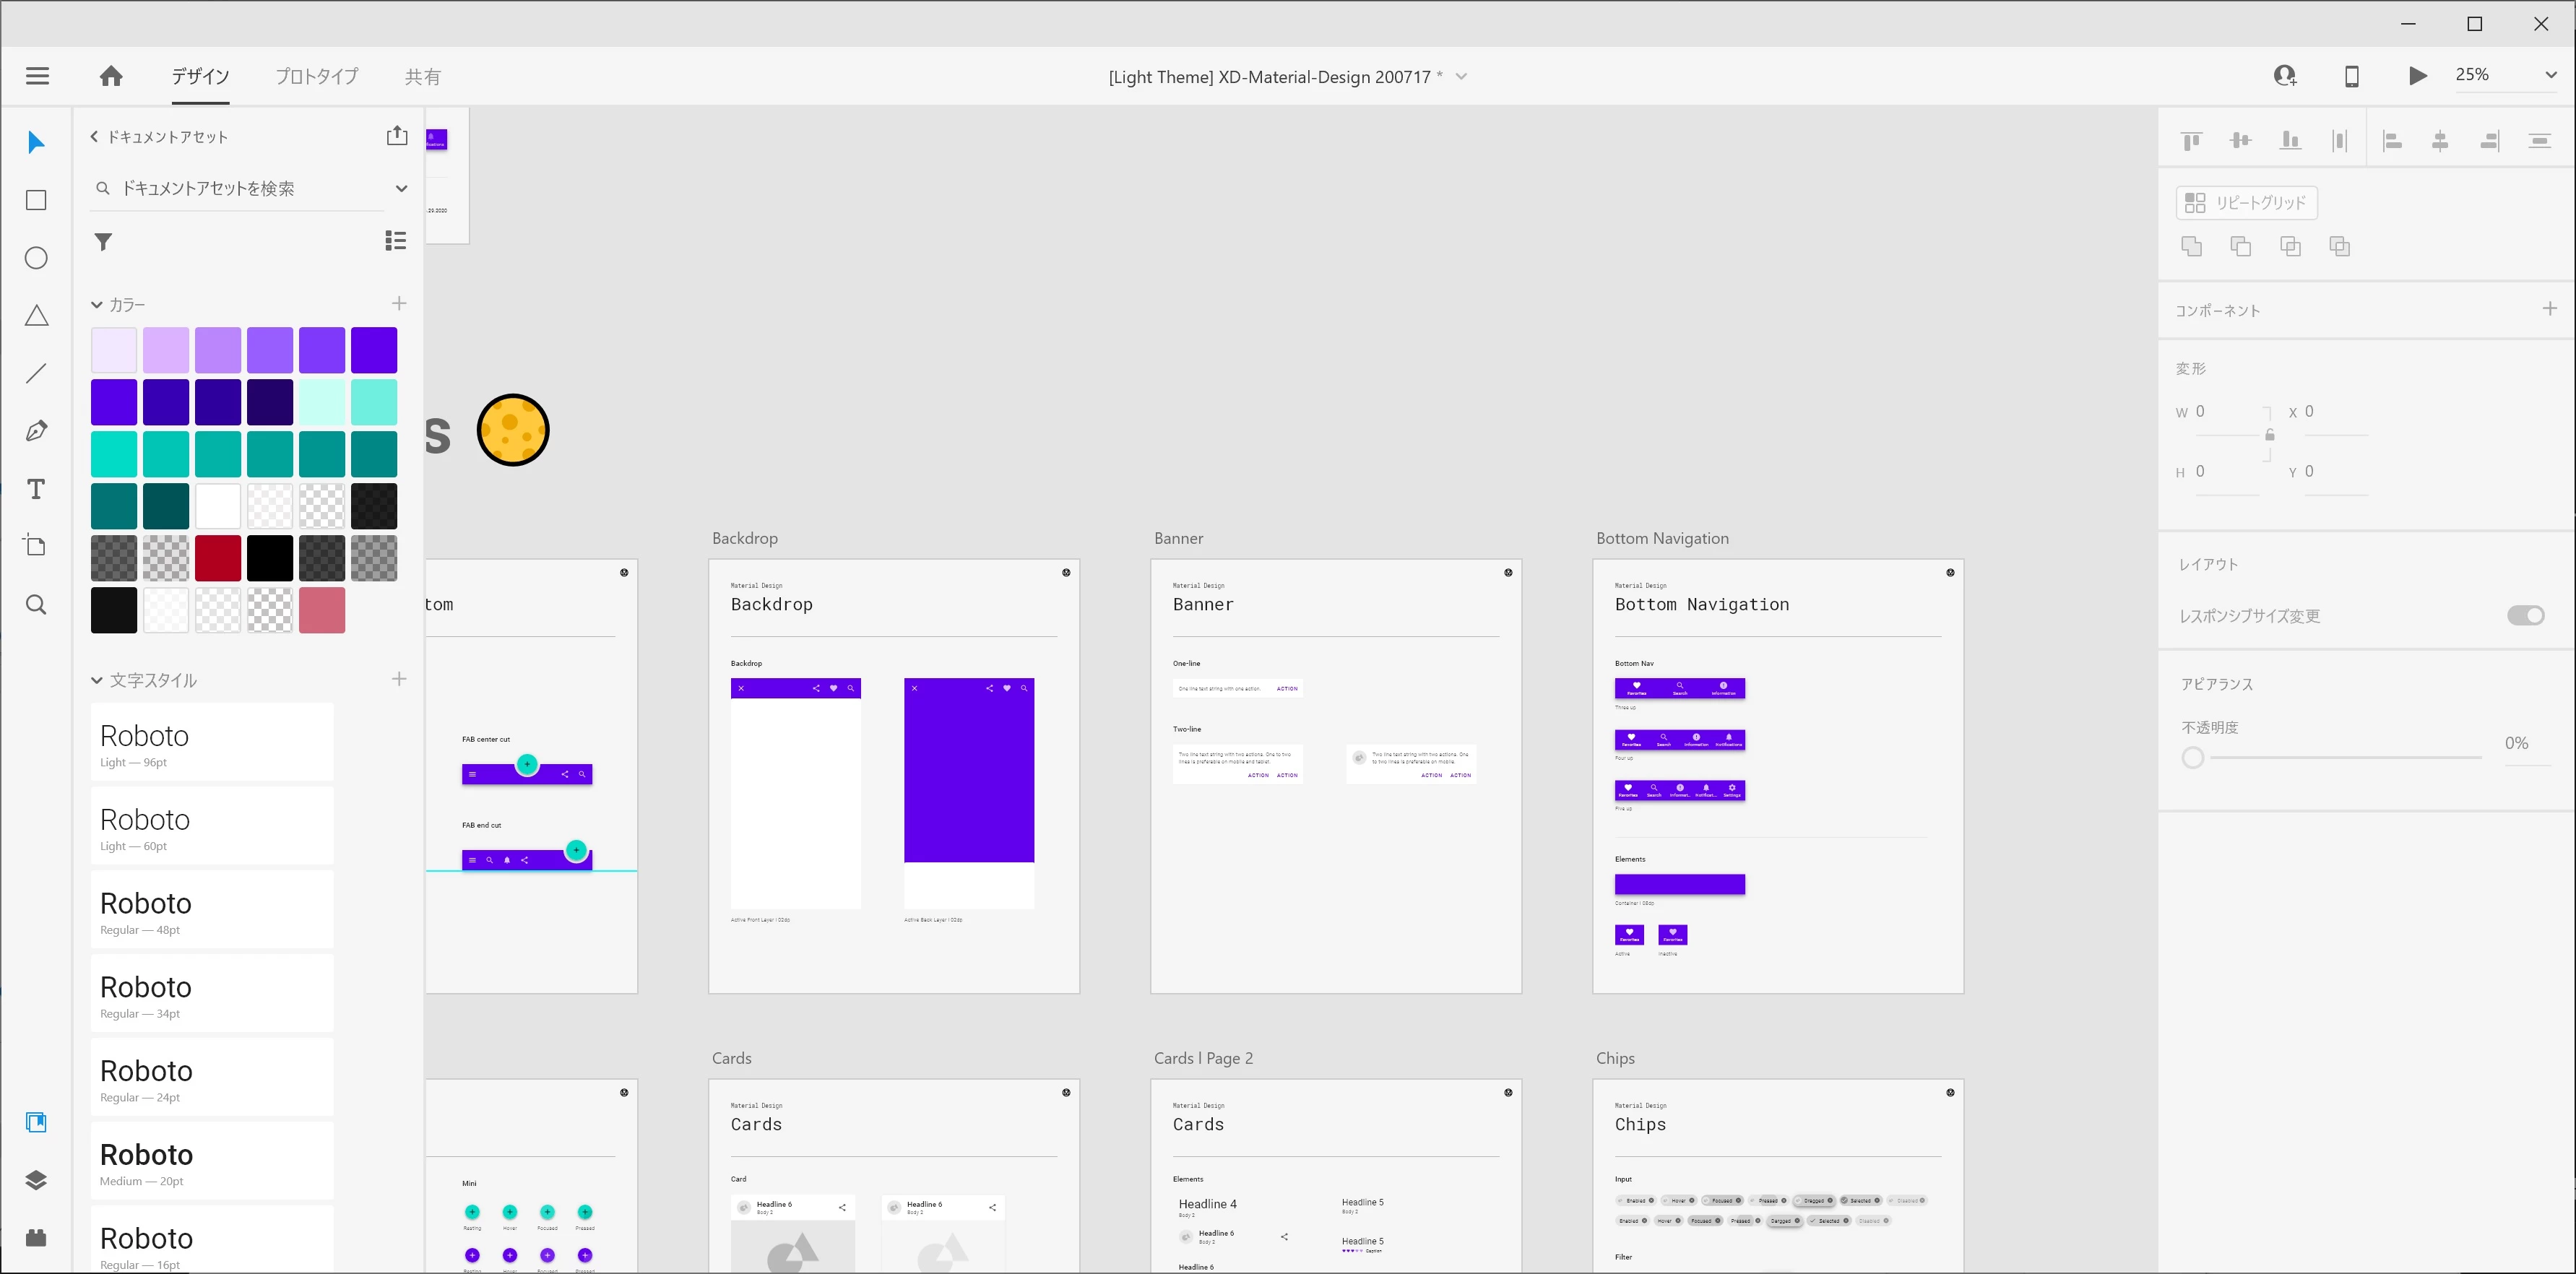This screenshot has height=1274, width=2576.
Task: Pick the Polygon triangle tool
Action: click(37, 316)
